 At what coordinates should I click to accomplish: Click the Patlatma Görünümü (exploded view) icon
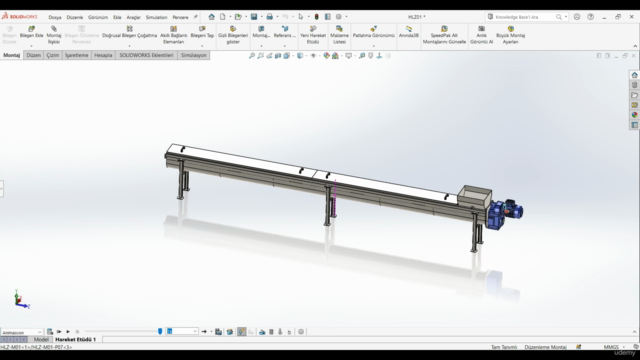[x=373, y=29]
